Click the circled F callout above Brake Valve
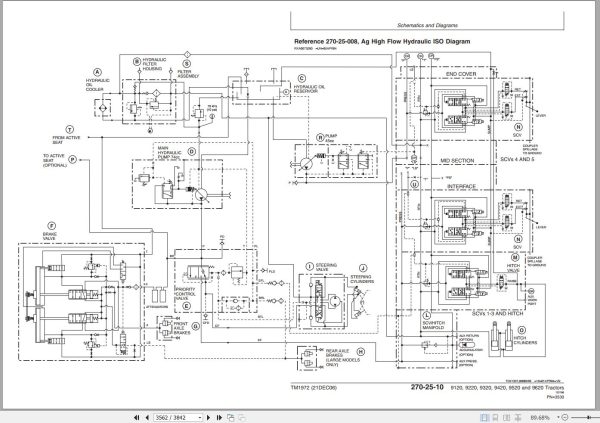This screenshot has width=600, height=423. coord(51,226)
